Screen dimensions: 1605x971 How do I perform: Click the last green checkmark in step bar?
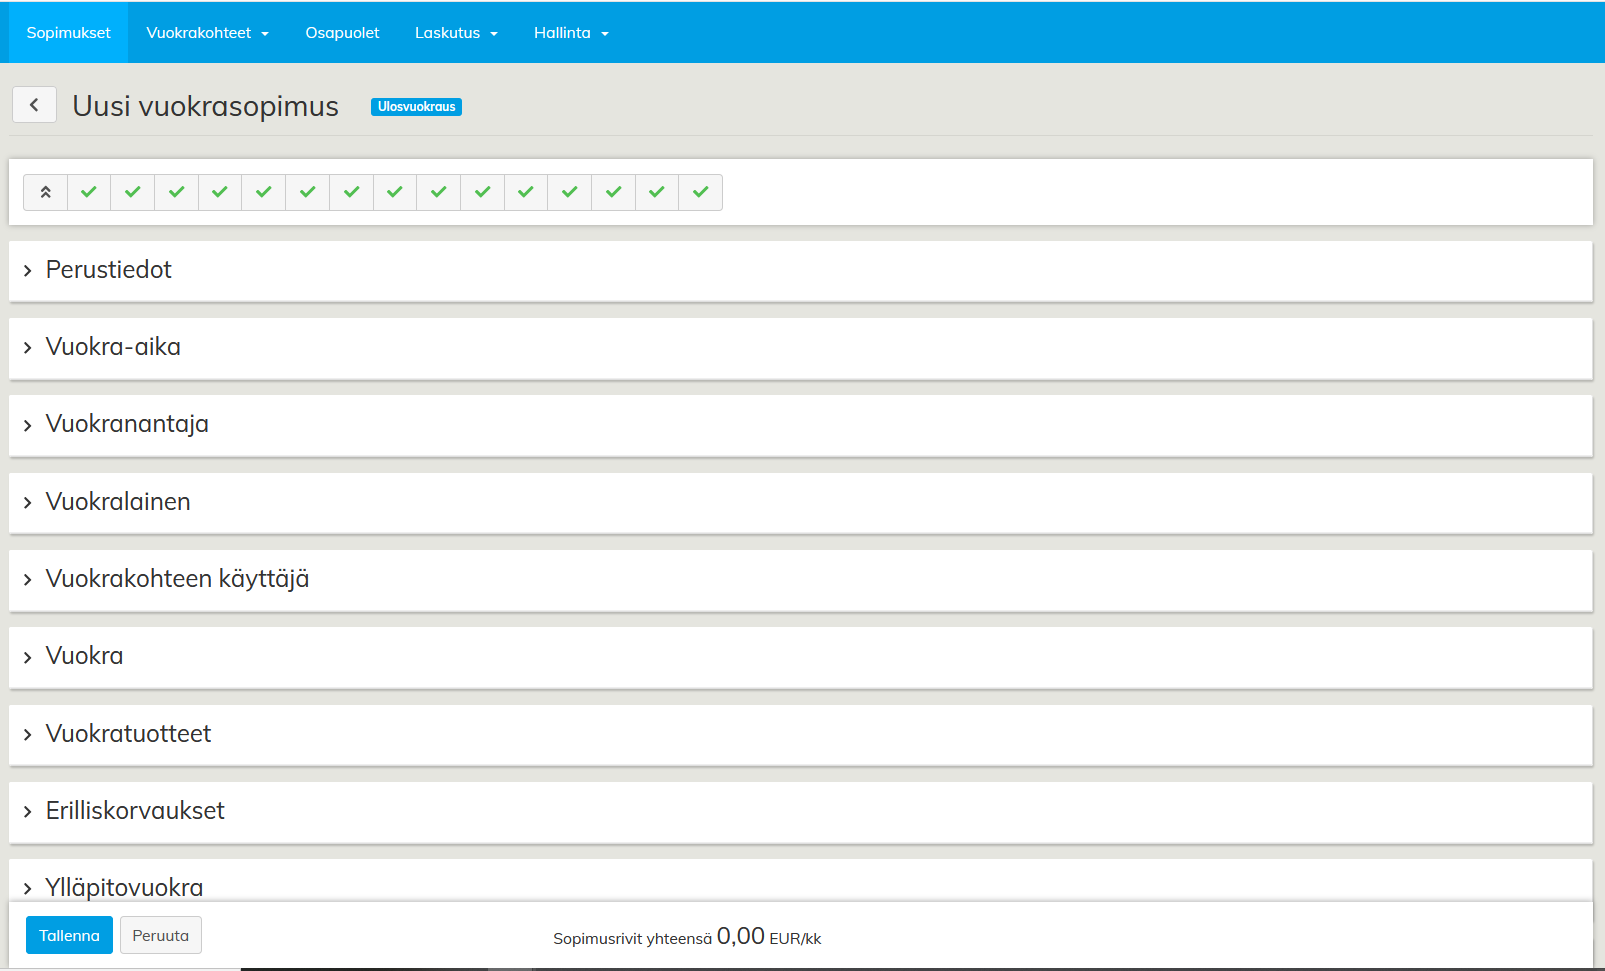coord(700,192)
